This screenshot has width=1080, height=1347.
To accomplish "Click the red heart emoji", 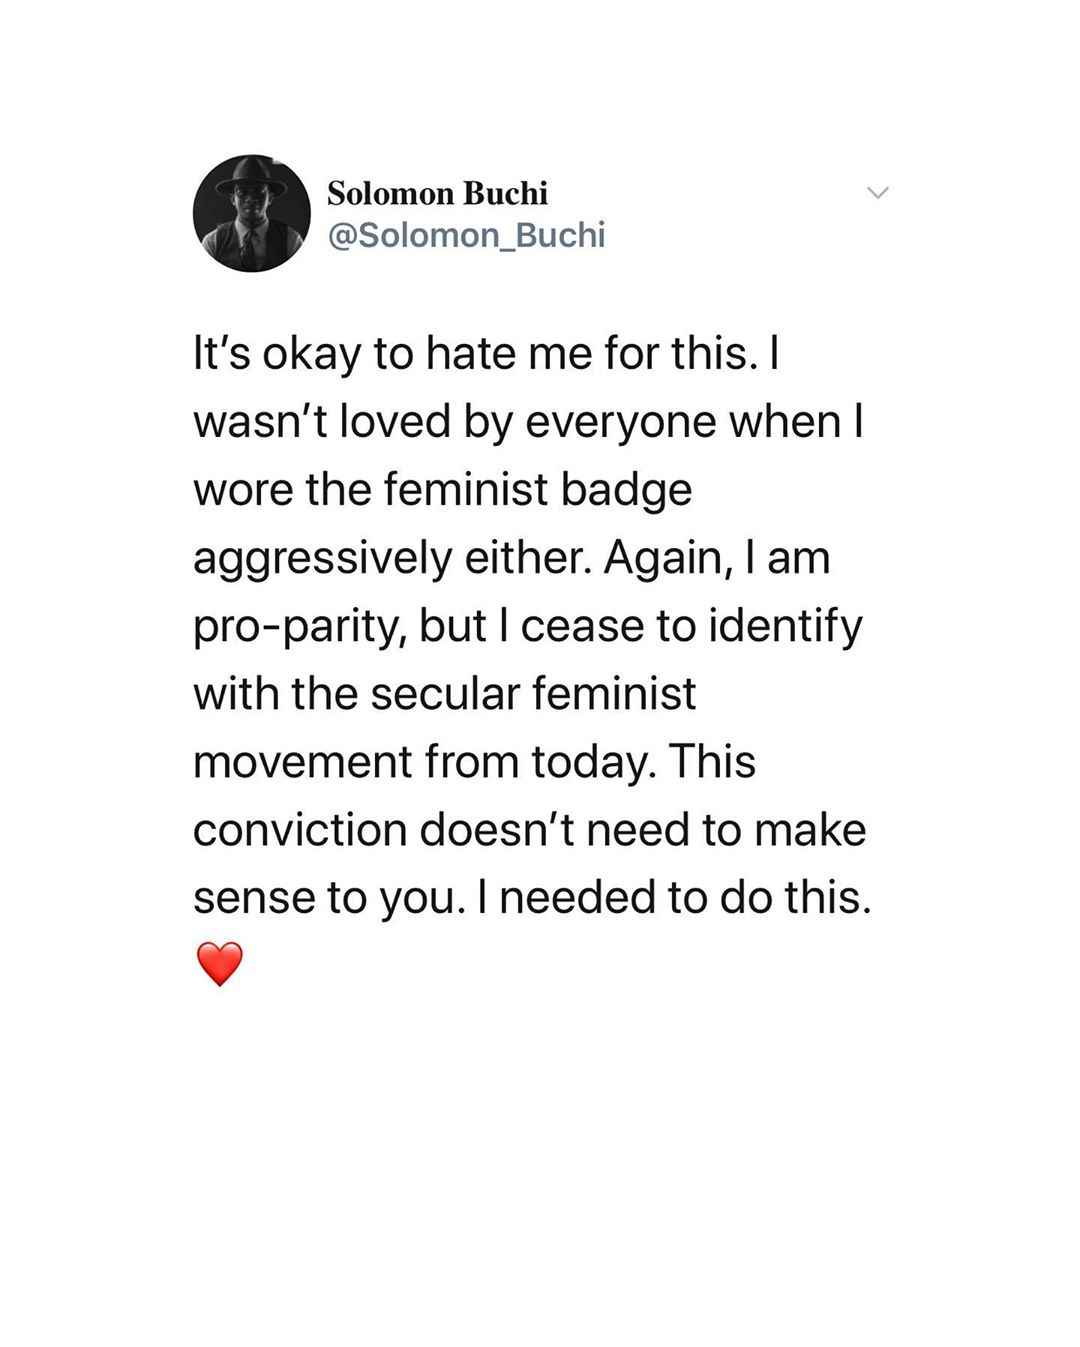I will coord(218,964).
